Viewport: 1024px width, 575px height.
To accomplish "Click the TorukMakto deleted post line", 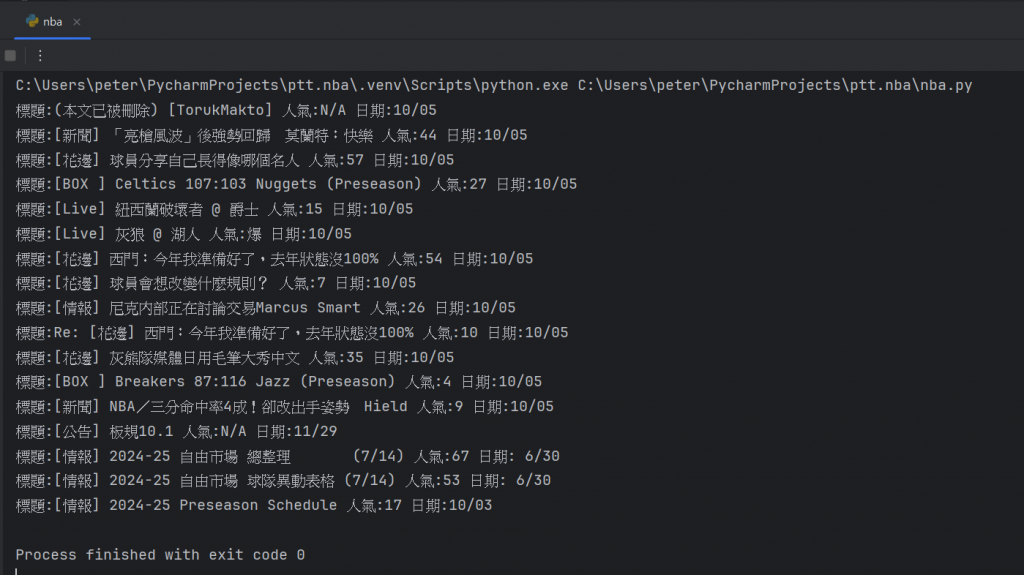I will [226, 110].
